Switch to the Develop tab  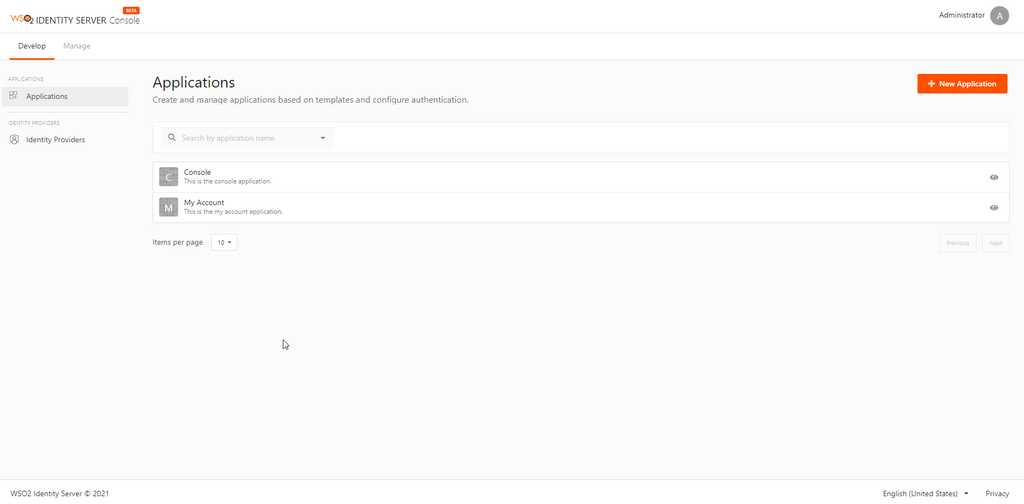(32, 46)
